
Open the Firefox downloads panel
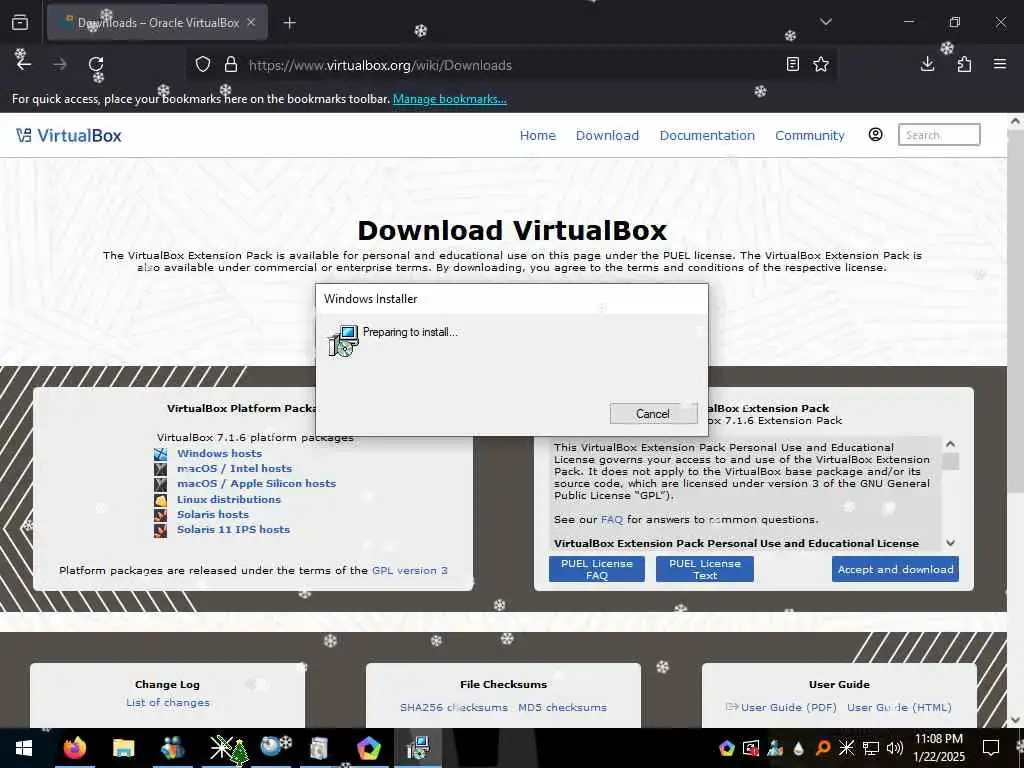(x=927, y=64)
